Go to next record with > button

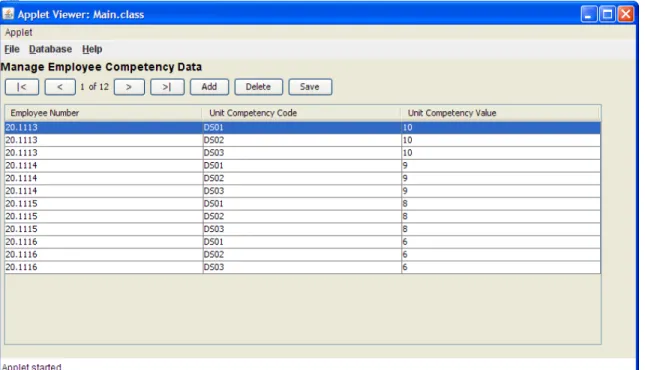(129, 87)
